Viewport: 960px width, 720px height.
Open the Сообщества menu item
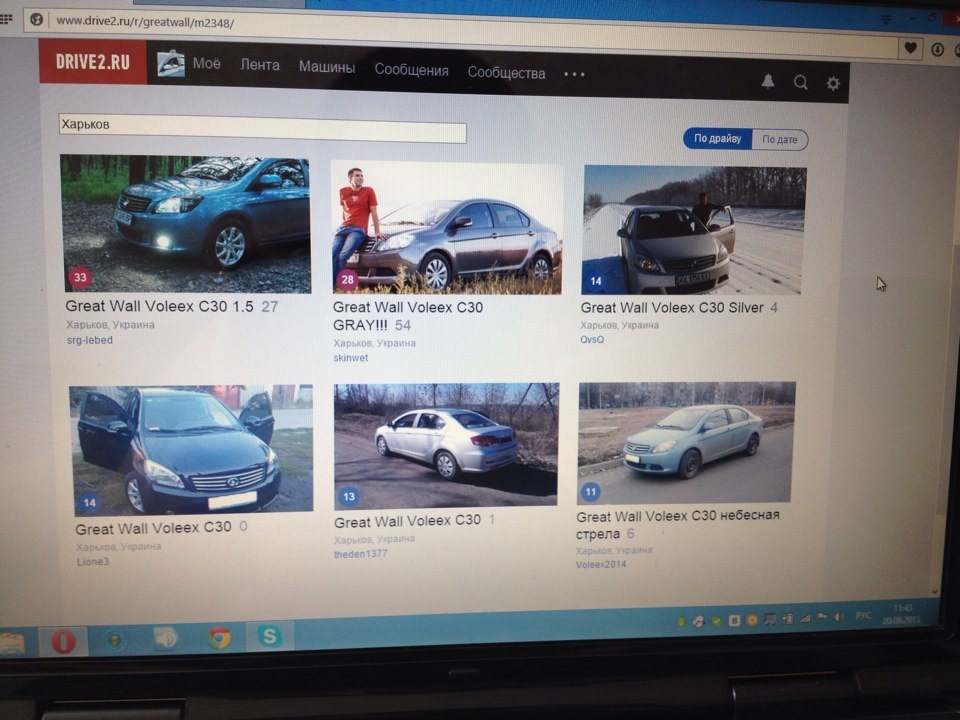coord(506,73)
